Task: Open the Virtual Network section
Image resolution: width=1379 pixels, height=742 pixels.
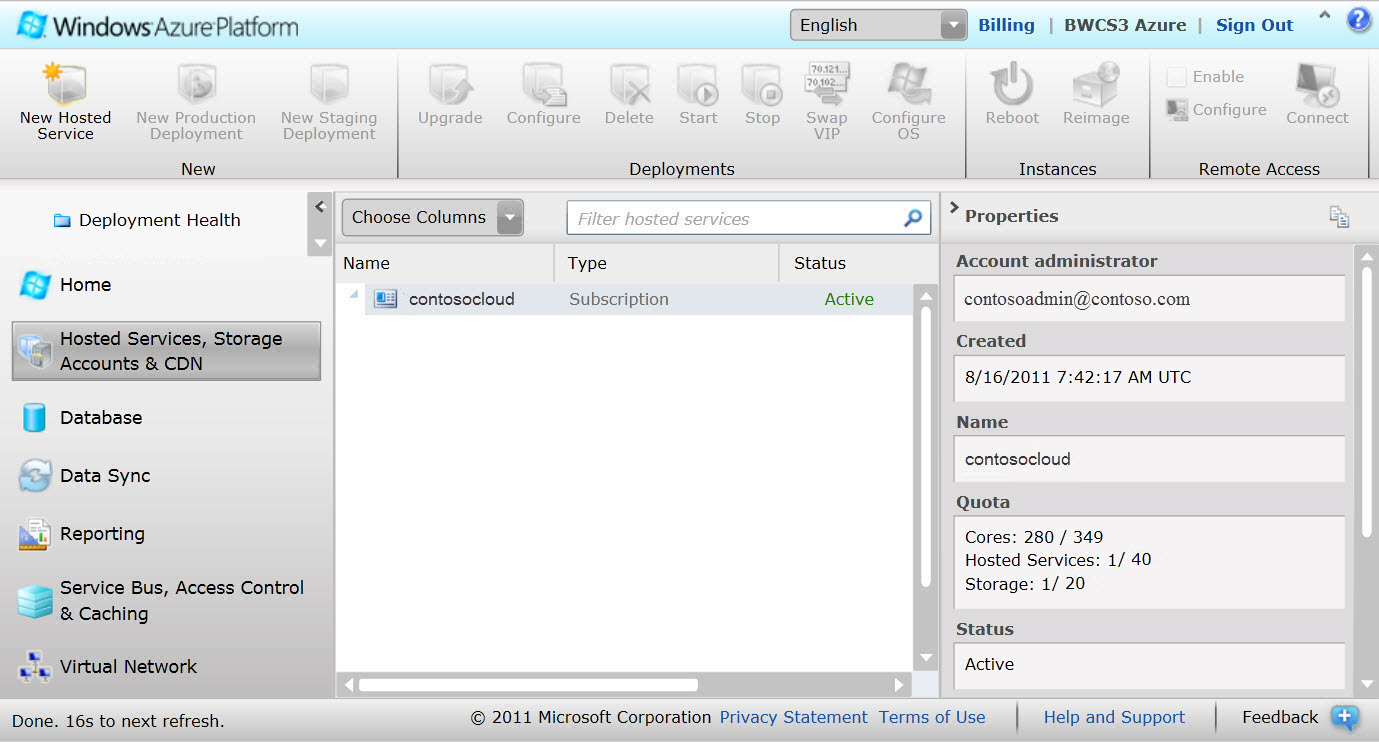Action: pos(108,667)
